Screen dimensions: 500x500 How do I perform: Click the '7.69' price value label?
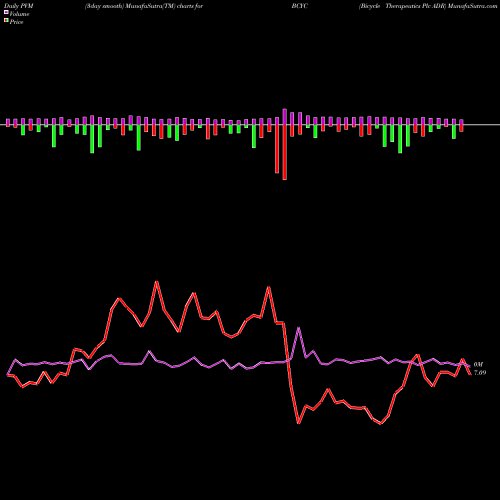(480, 373)
